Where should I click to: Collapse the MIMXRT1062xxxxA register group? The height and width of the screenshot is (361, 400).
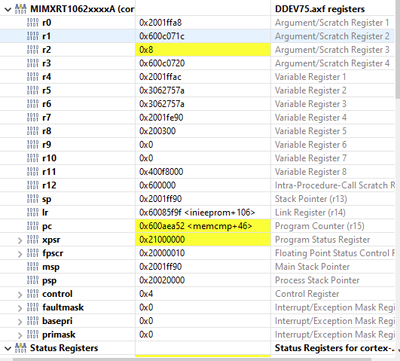(8, 9)
